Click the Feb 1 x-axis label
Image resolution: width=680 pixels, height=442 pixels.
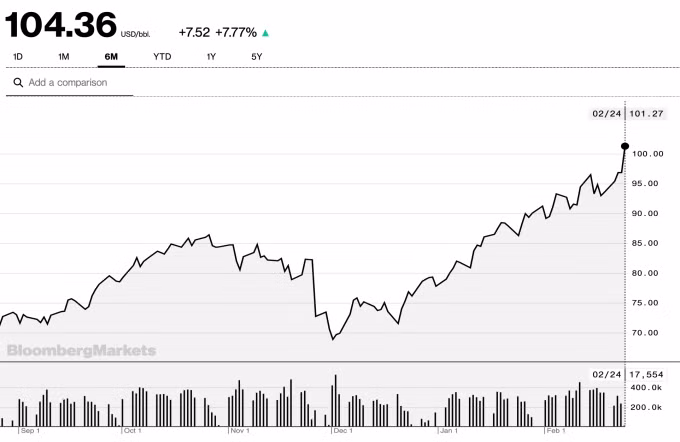(556, 431)
